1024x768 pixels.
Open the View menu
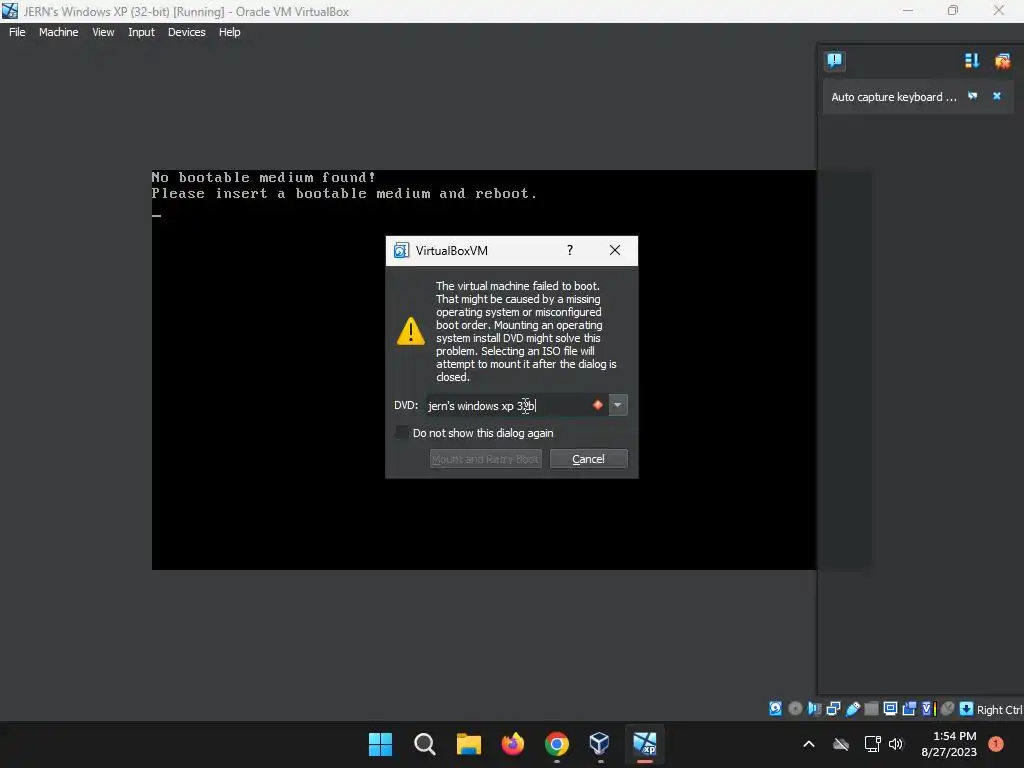[103, 32]
